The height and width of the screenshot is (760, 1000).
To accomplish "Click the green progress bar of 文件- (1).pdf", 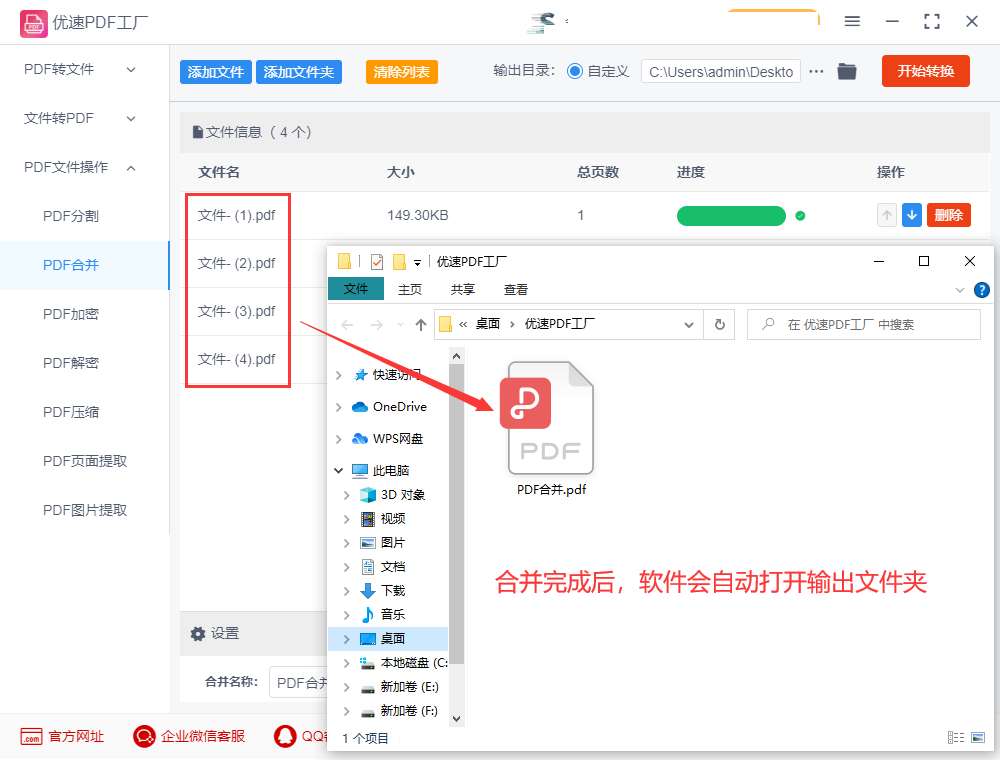I will 731,216.
